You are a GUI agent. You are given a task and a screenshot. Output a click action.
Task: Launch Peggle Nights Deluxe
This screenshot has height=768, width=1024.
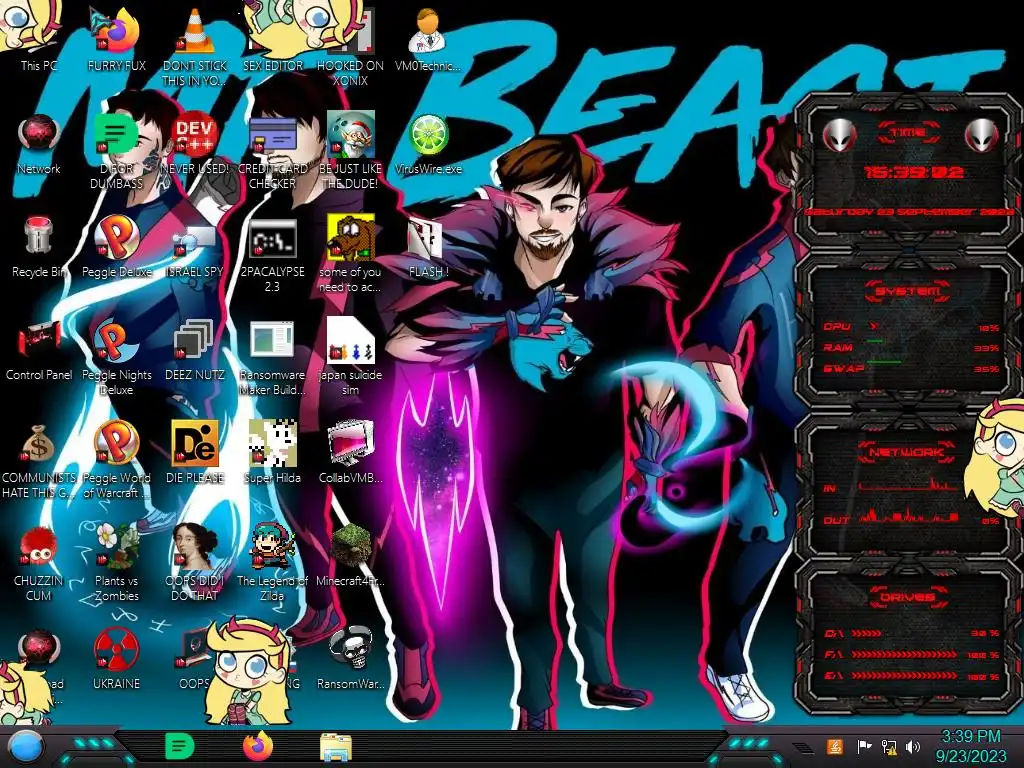pos(116,342)
